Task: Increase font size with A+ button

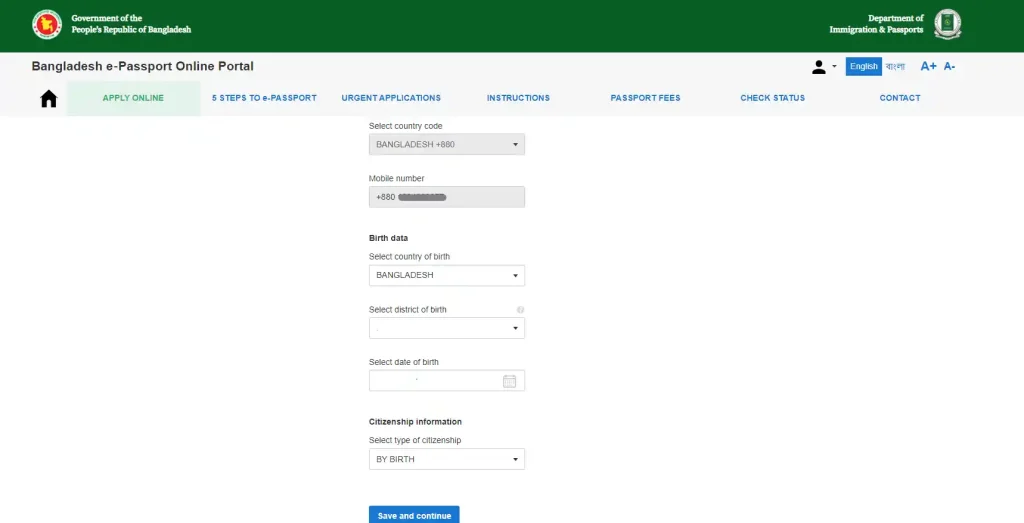Action: [x=928, y=66]
